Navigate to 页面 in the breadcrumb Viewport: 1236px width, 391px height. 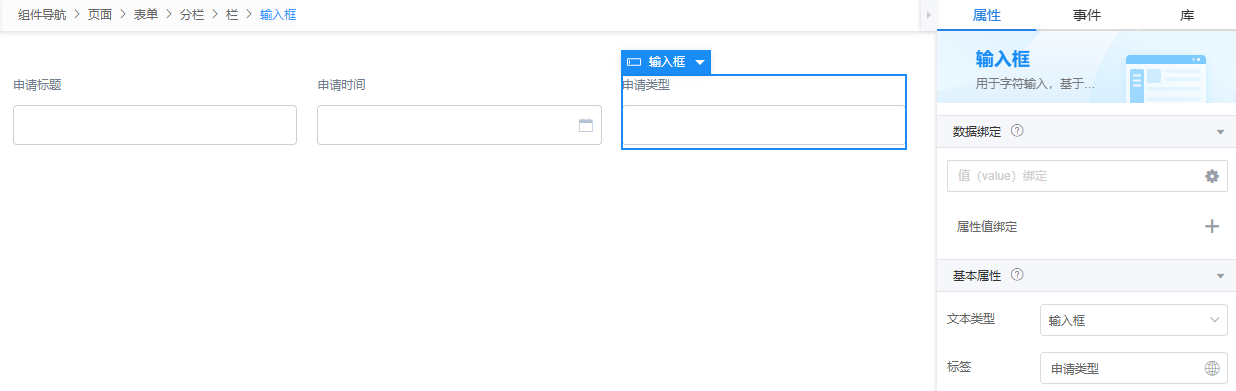pos(100,15)
